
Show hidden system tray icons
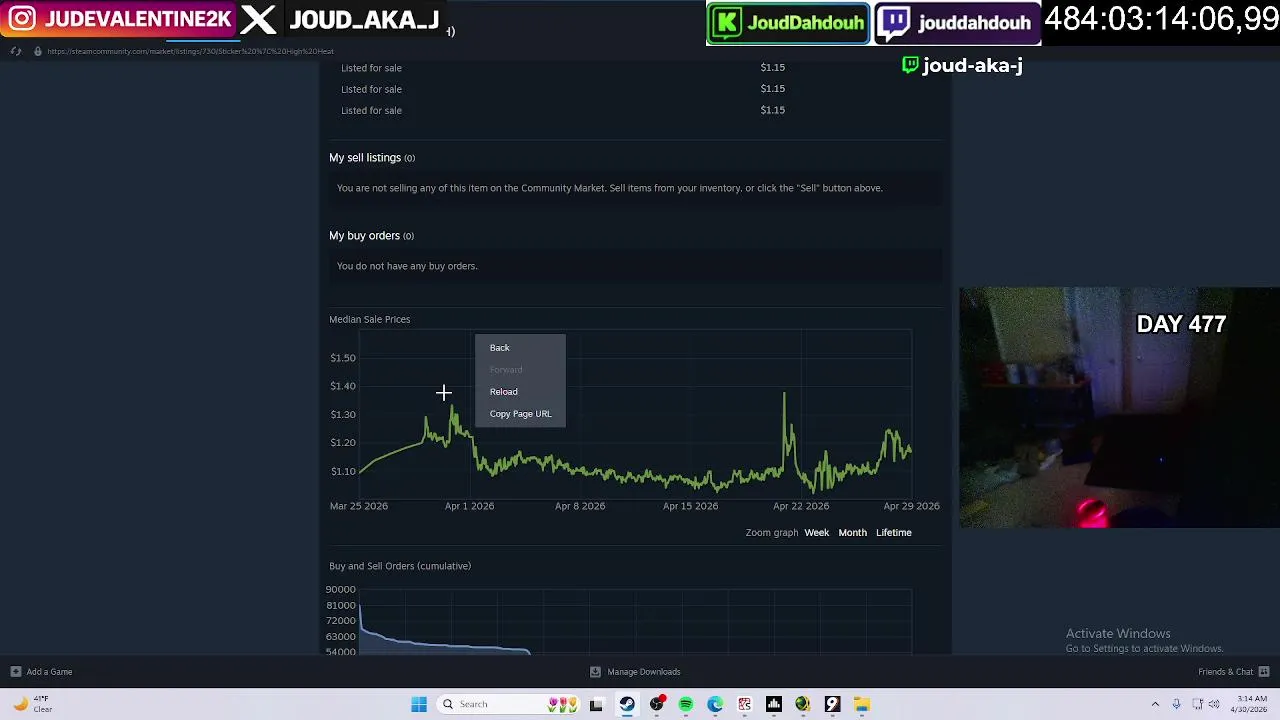pyautogui.click(x=1155, y=704)
